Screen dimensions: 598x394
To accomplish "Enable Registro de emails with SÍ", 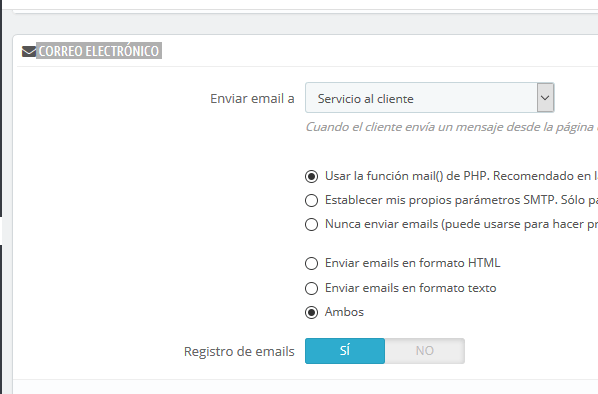I will click(x=345, y=351).
